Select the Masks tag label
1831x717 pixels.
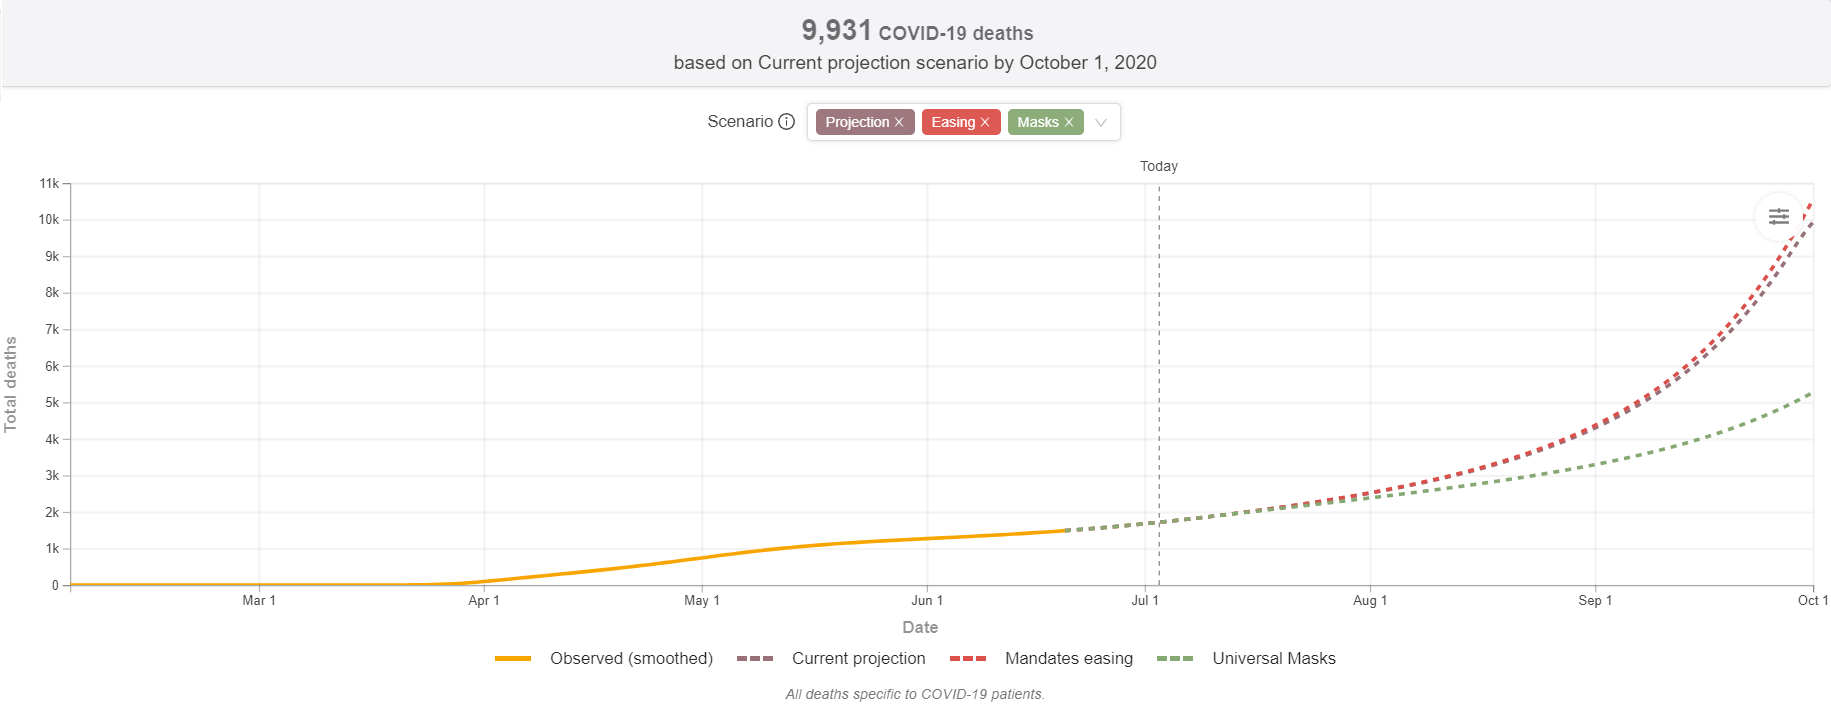click(x=1037, y=122)
